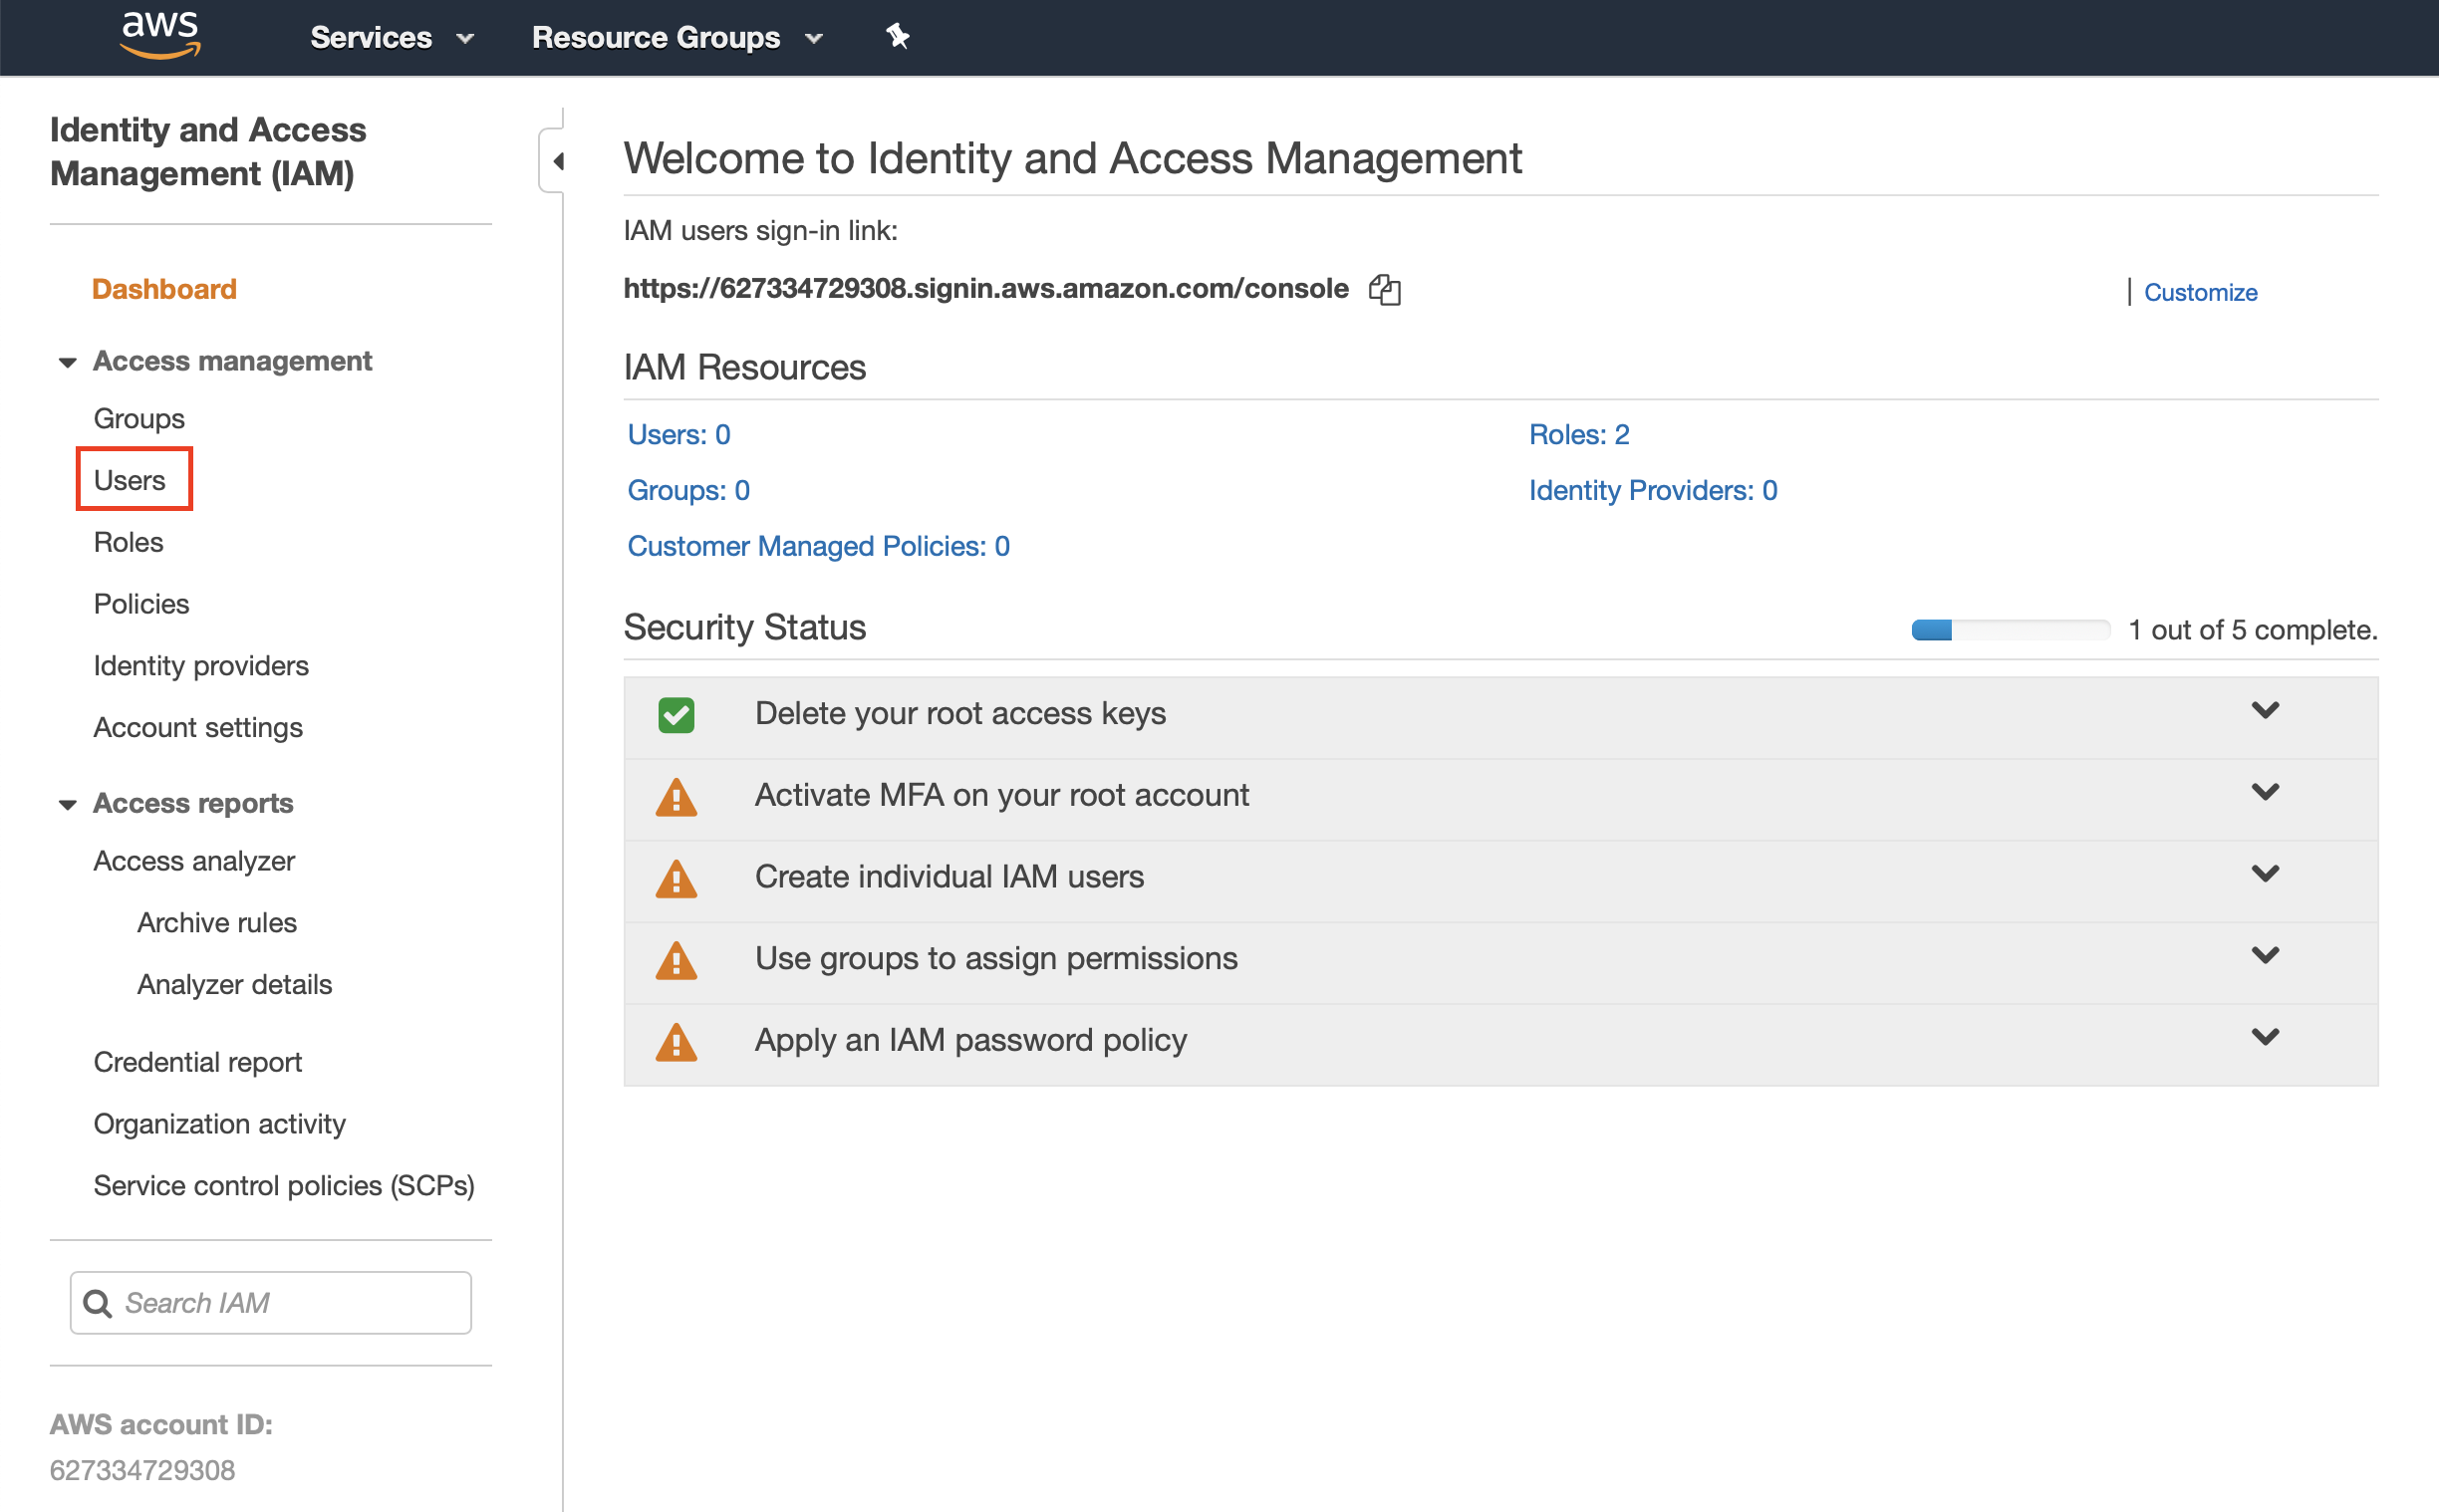
Task: Click the Identity Providers: 0 link
Action: tap(1653, 491)
